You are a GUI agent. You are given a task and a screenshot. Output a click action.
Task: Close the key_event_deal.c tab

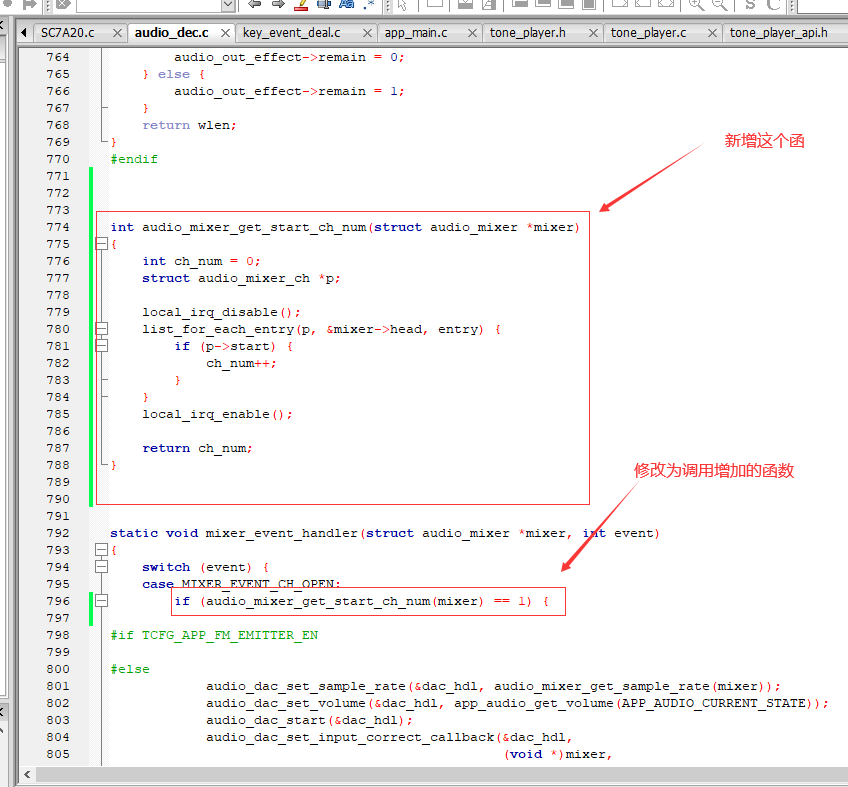[x=367, y=34]
